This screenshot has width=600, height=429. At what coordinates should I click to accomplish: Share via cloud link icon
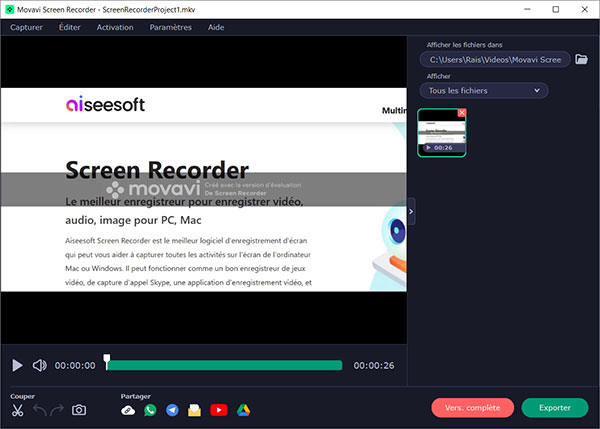(x=128, y=410)
